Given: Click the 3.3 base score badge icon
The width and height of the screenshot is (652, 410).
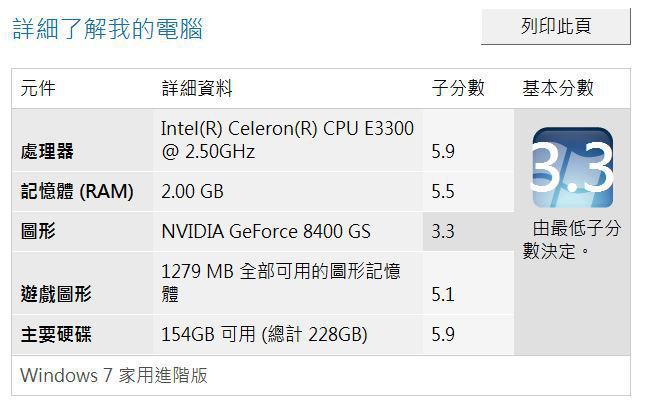Looking at the screenshot, I should (x=573, y=168).
